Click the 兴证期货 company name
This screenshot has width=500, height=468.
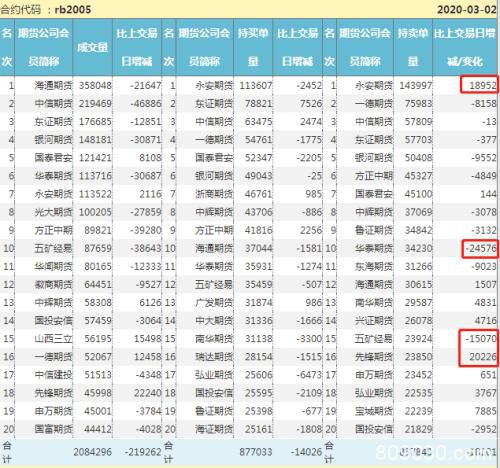tap(374, 320)
